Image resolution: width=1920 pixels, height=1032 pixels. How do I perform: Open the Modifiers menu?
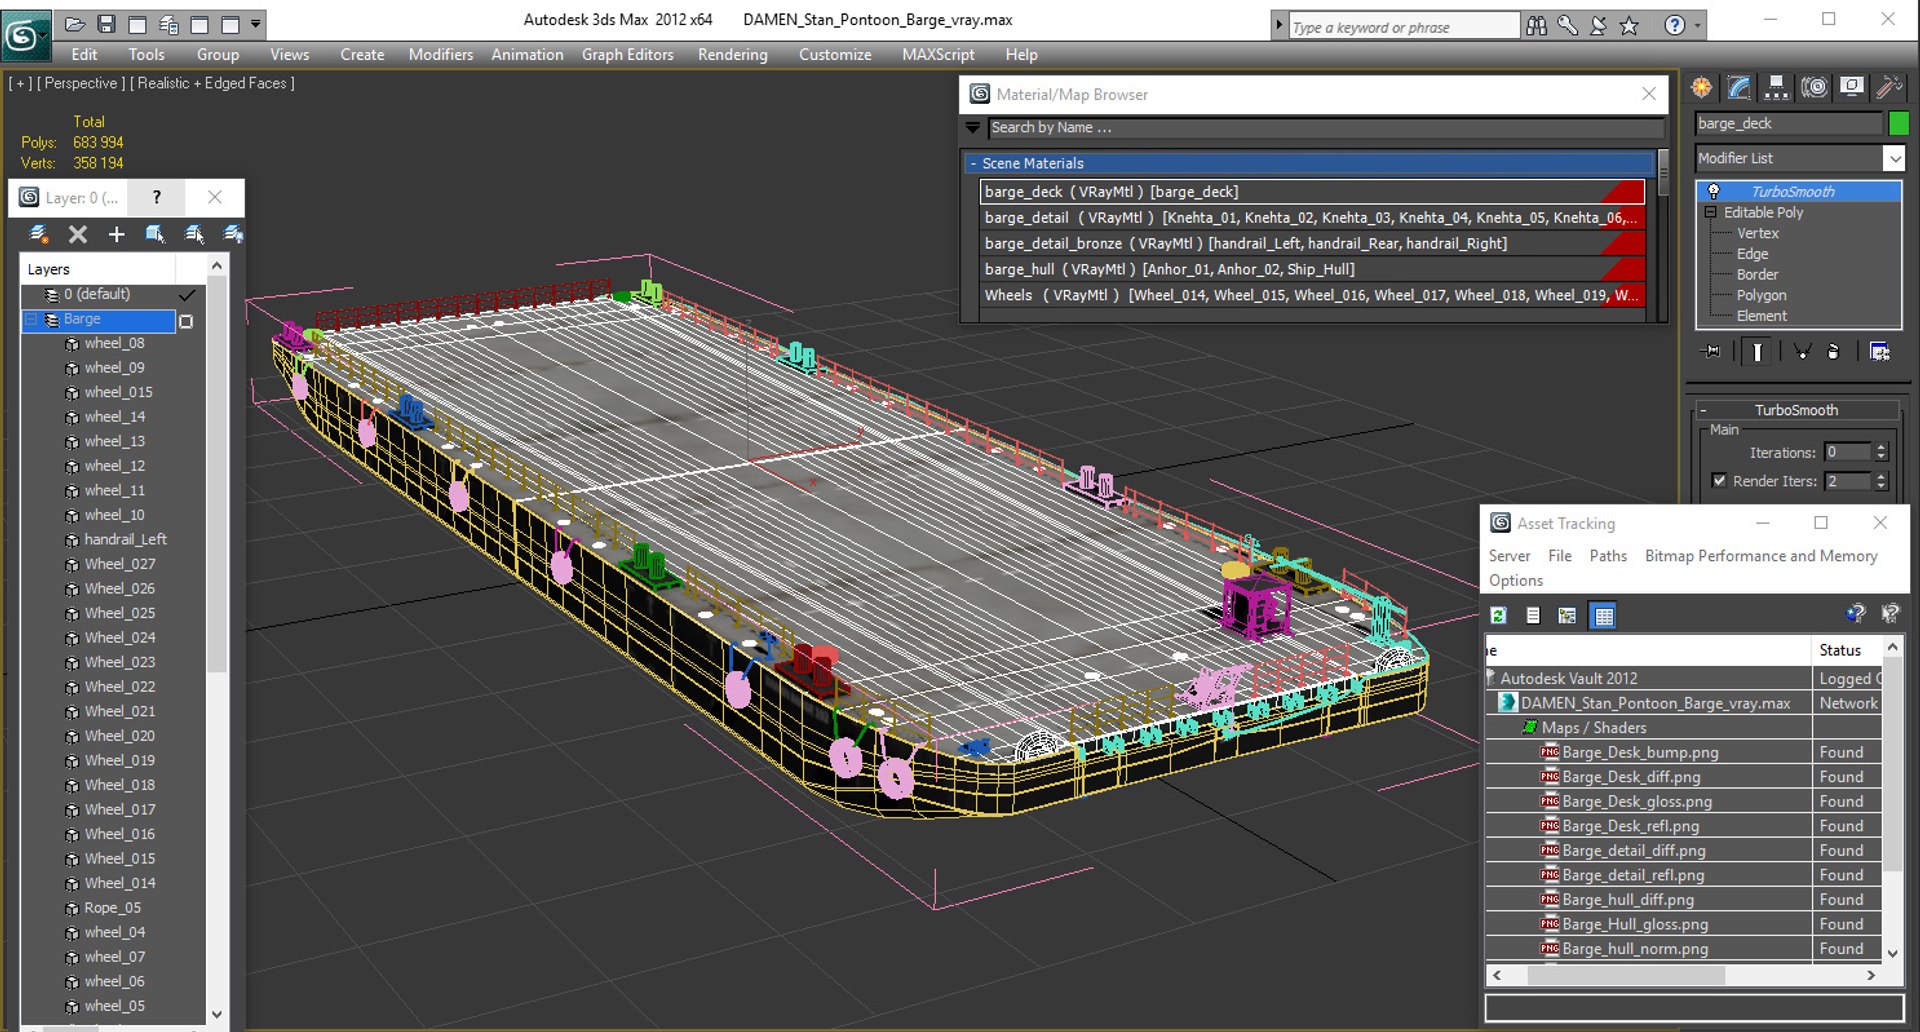[440, 54]
